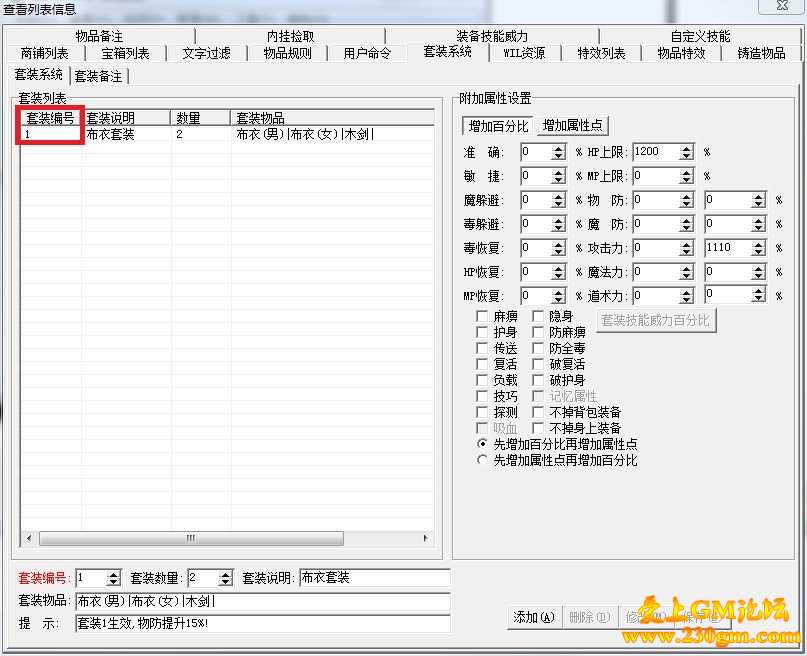This screenshot has height=656, width=807.
Task: Sort list by 套装编号 column header
Action: [x=51, y=118]
